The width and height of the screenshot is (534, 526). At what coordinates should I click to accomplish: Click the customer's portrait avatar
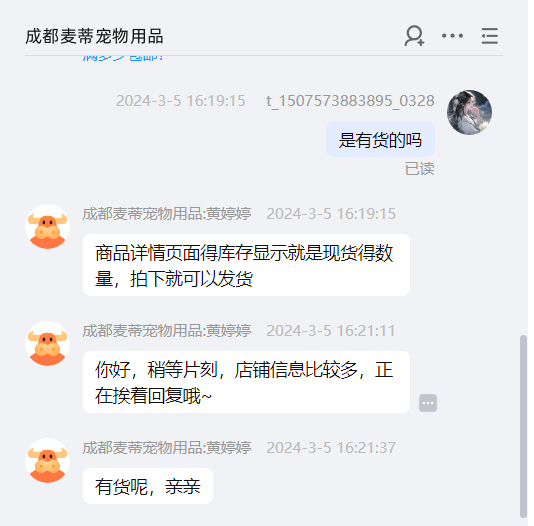pyautogui.click(x=469, y=112)
